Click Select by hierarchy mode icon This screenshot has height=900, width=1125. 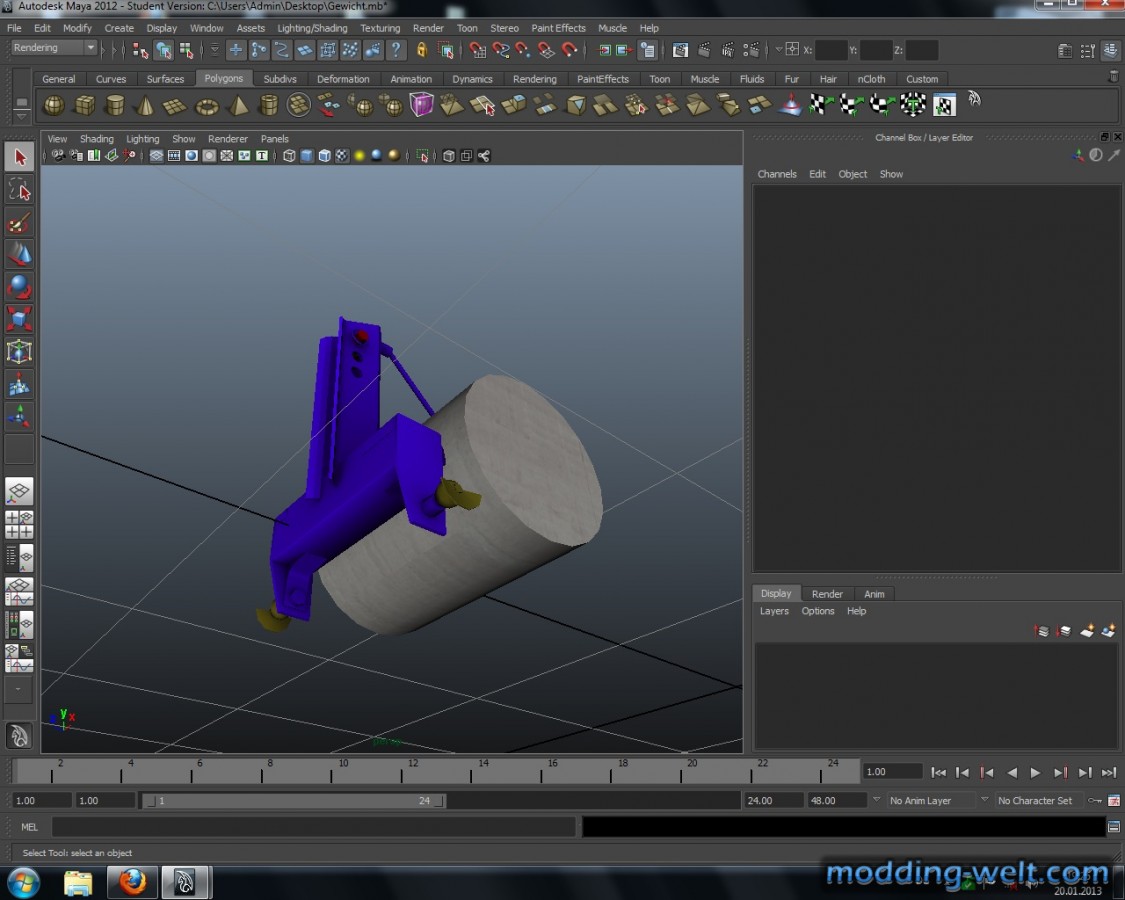pos(140,50)
